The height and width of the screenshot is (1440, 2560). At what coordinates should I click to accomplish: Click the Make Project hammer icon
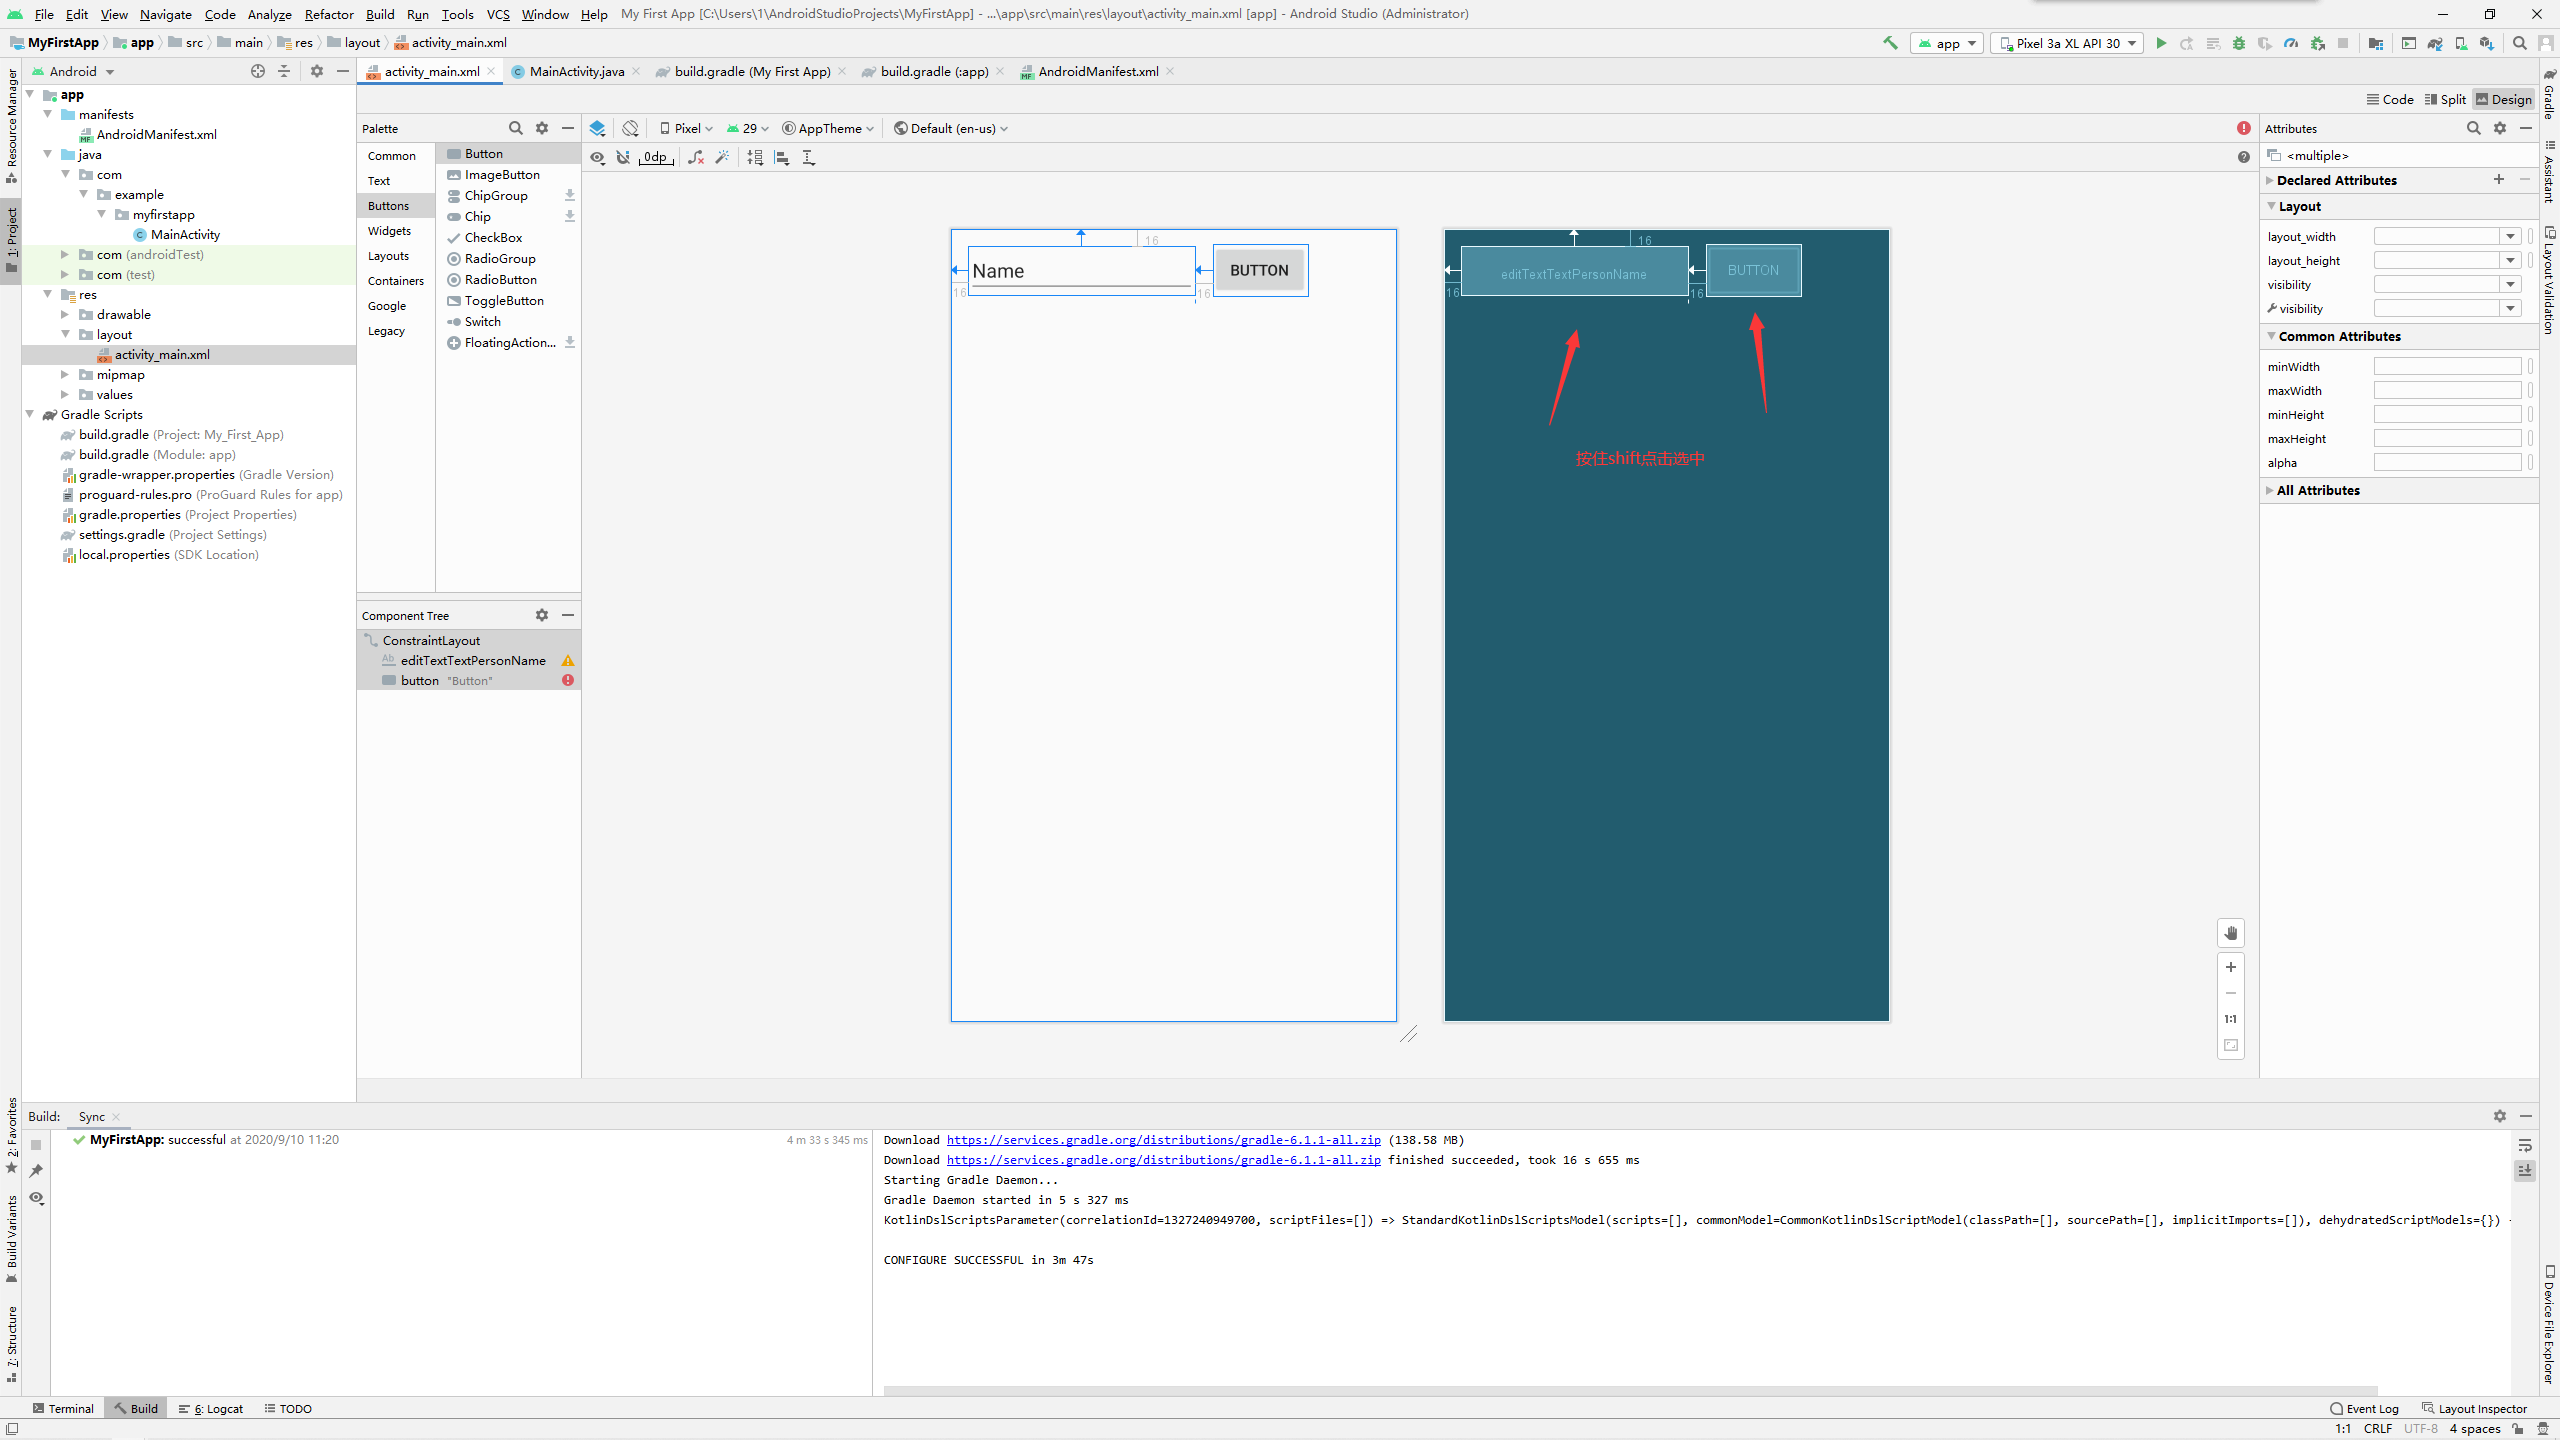tap(1890, 43)
